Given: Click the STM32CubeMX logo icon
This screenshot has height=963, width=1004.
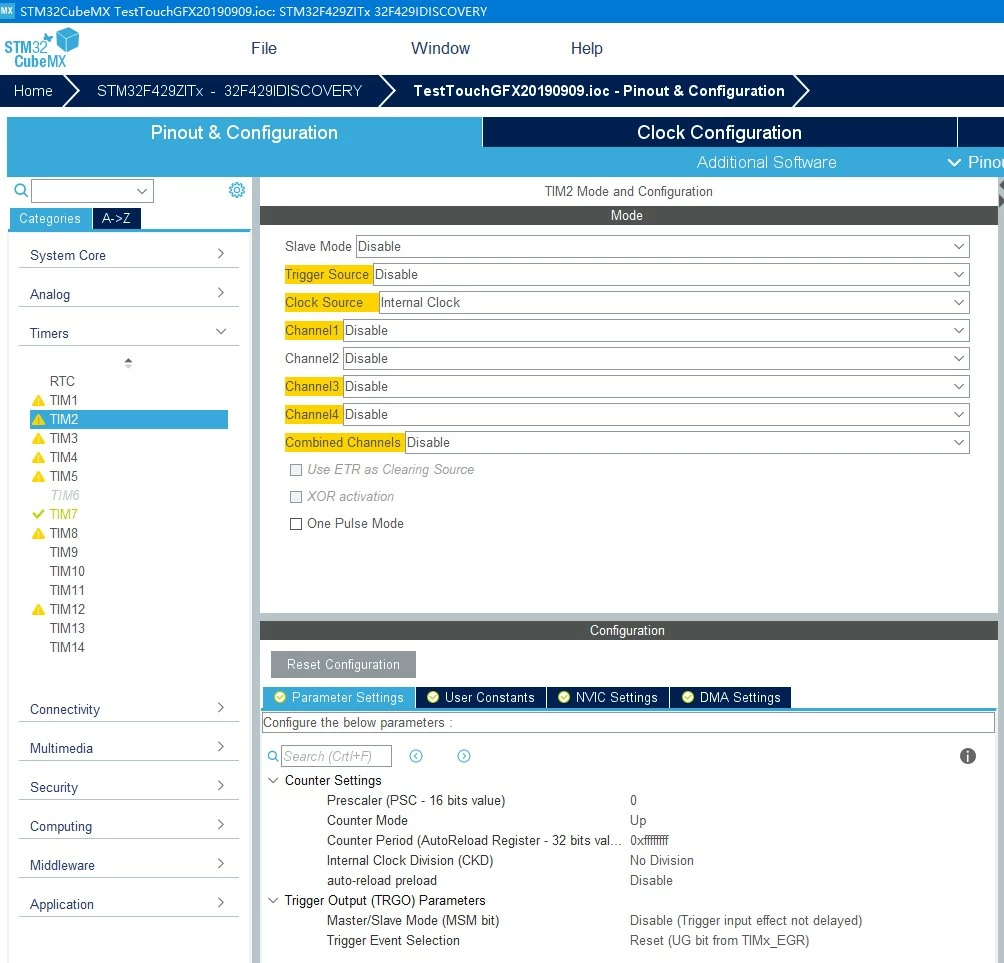Looking at the screenshot, I should [42, 48].
